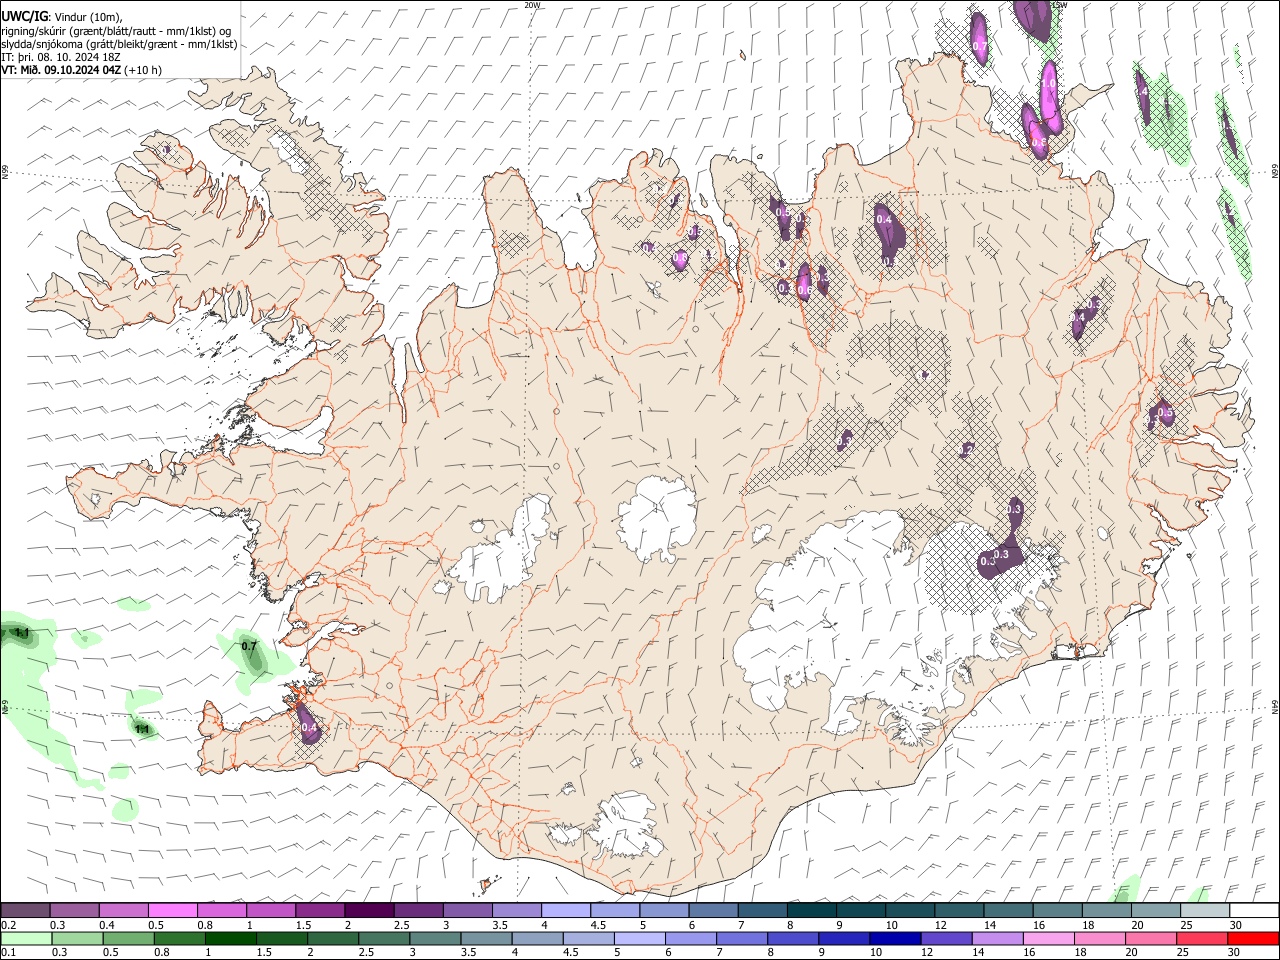This screenshot has width=1280, height=960.
Task: Click the 20W longitude label at top
Action: pos(533,5)
